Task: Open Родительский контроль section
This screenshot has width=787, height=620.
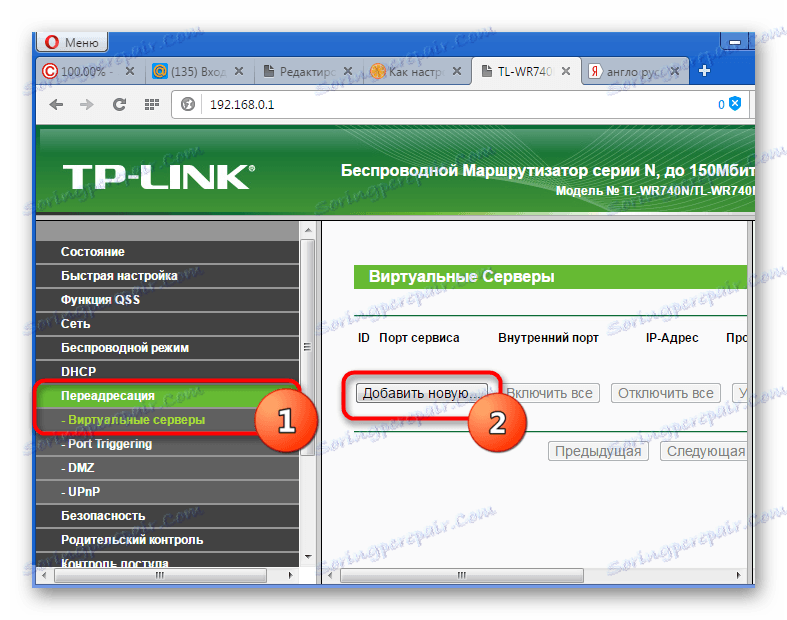Action: tap(168, 540)
